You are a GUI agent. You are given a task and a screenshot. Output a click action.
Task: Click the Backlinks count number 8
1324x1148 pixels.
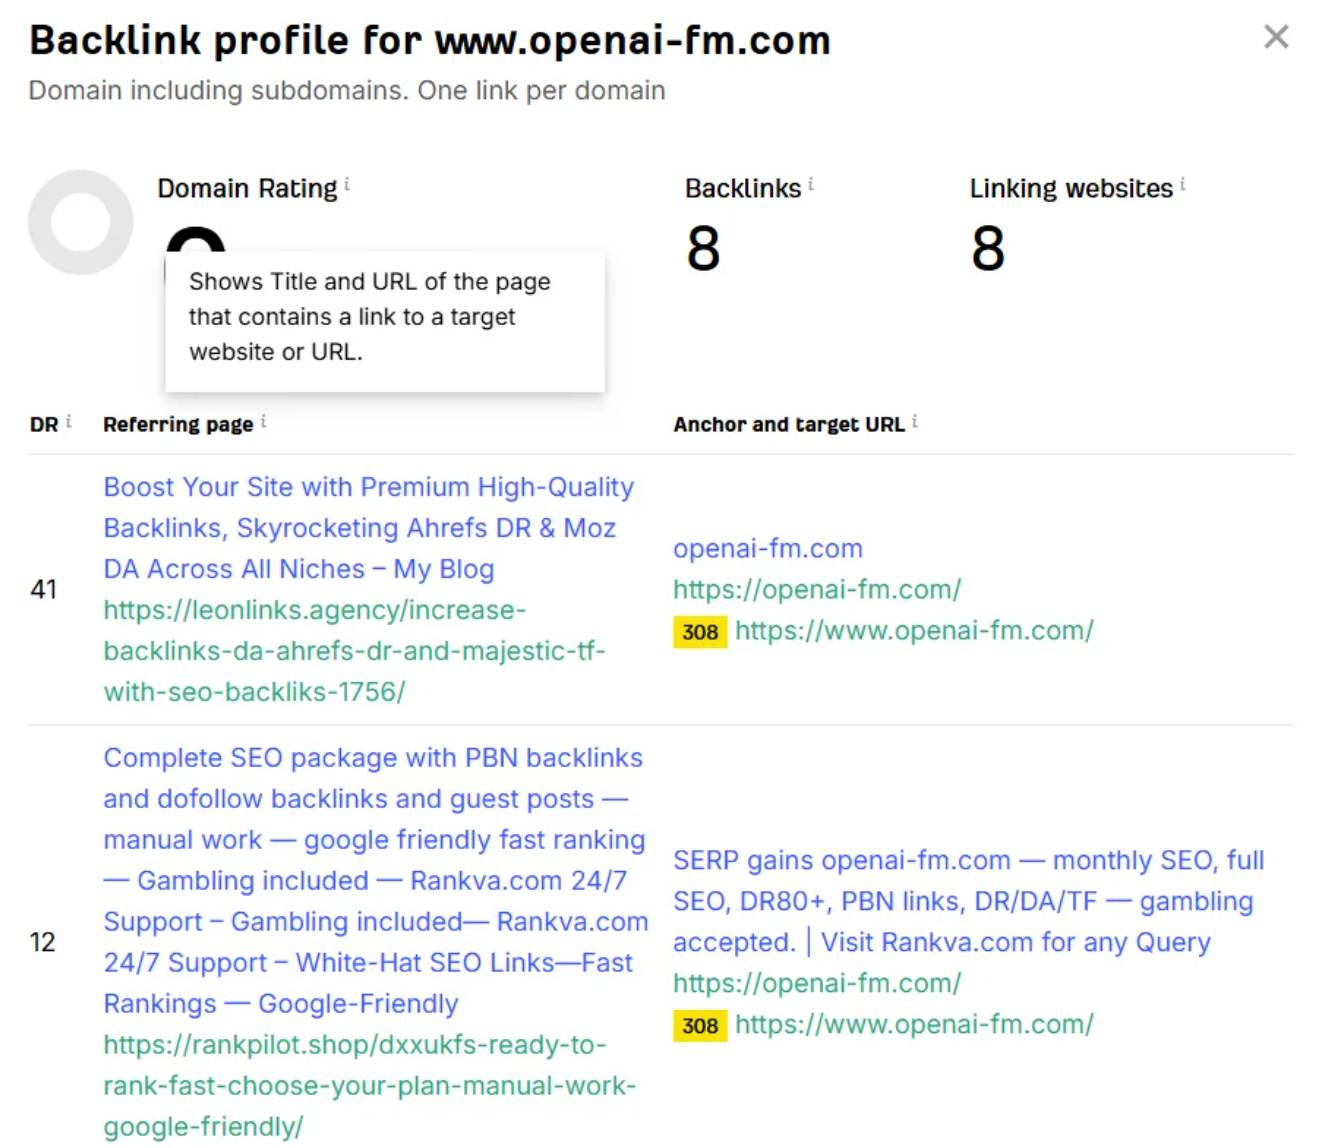[x=703, y=248]
